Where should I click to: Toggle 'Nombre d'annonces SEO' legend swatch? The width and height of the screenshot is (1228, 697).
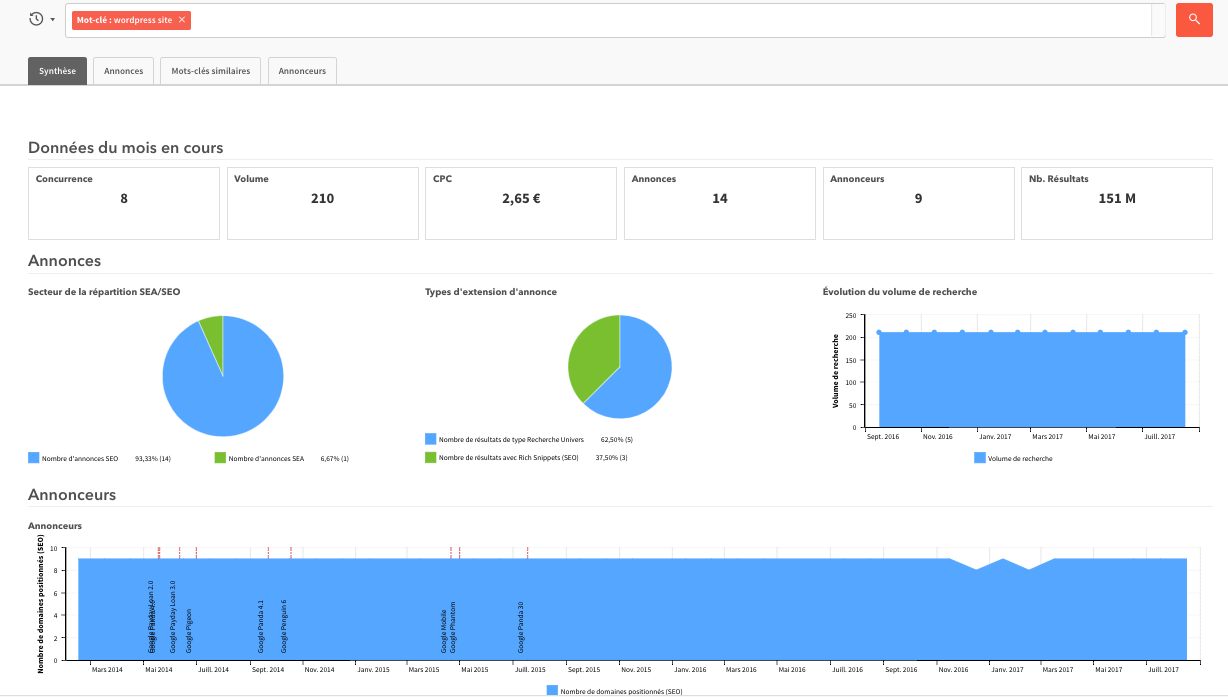tap(34, 458)
